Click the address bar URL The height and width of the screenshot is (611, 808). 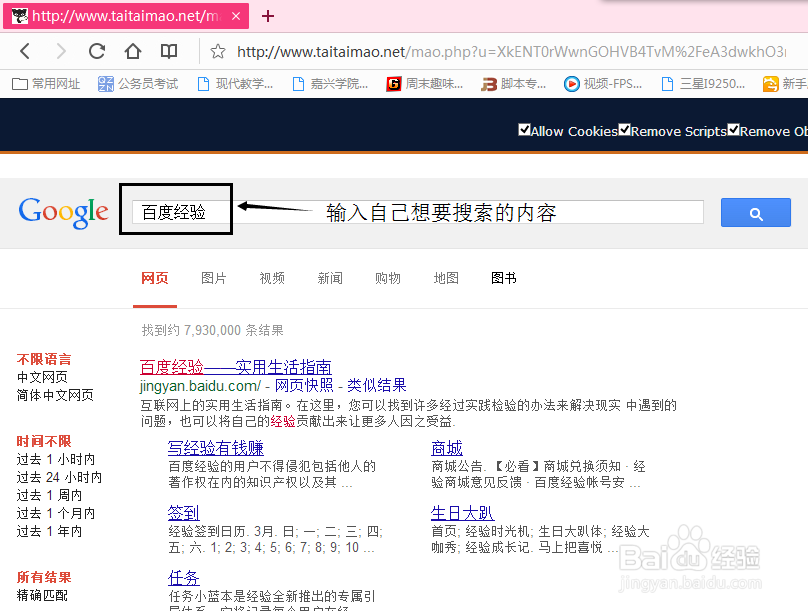pyautogui.click(x=511, y=52)
